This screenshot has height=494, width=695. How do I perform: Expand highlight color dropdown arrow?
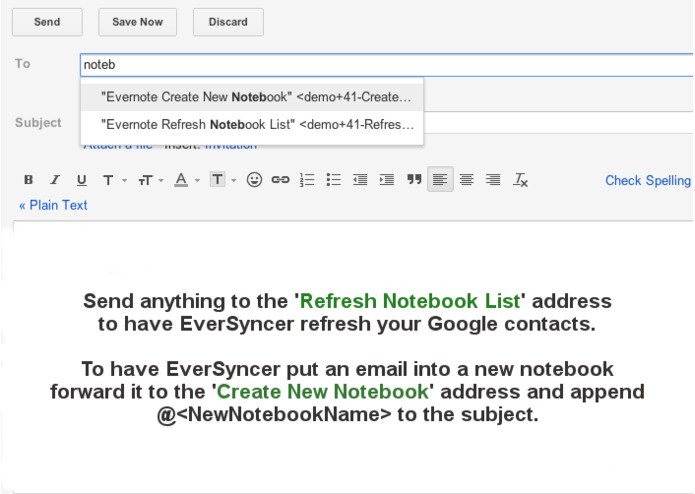234,180
